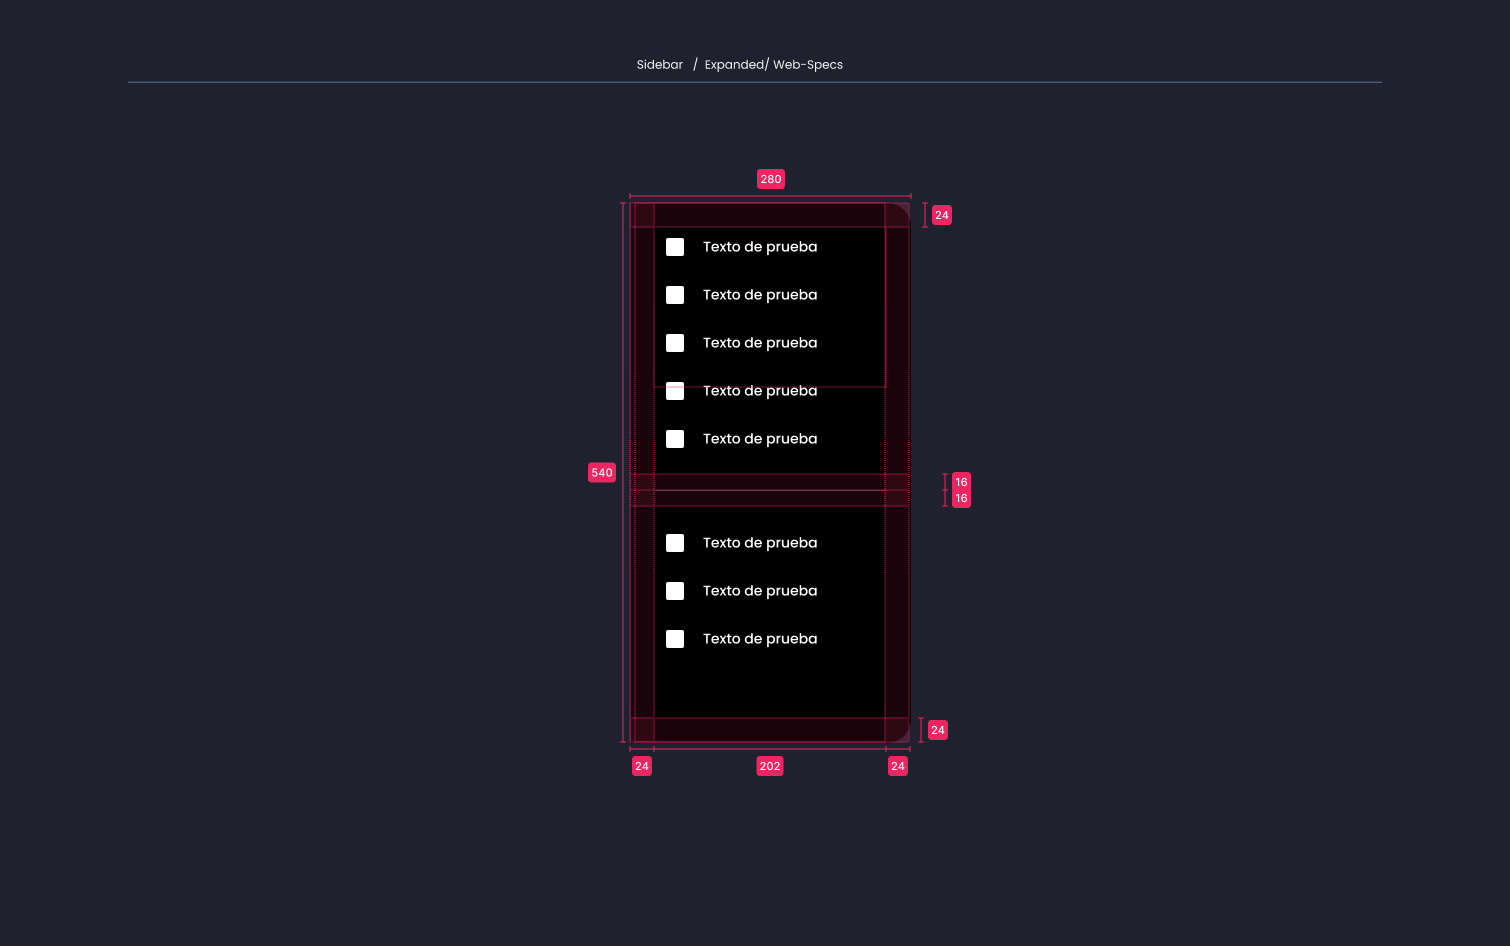Click the white square icon of the fifth sidebar item
The image size is (1510, 946).
pos(675,439)
